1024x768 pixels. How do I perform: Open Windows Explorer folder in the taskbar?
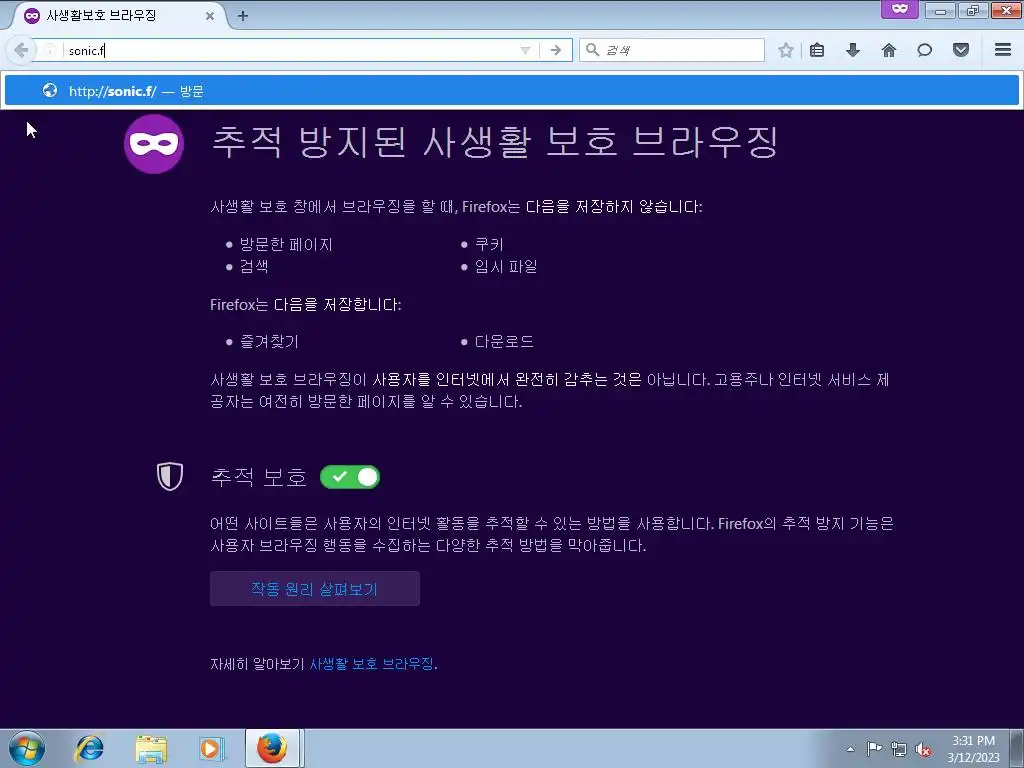coord(151,748)
